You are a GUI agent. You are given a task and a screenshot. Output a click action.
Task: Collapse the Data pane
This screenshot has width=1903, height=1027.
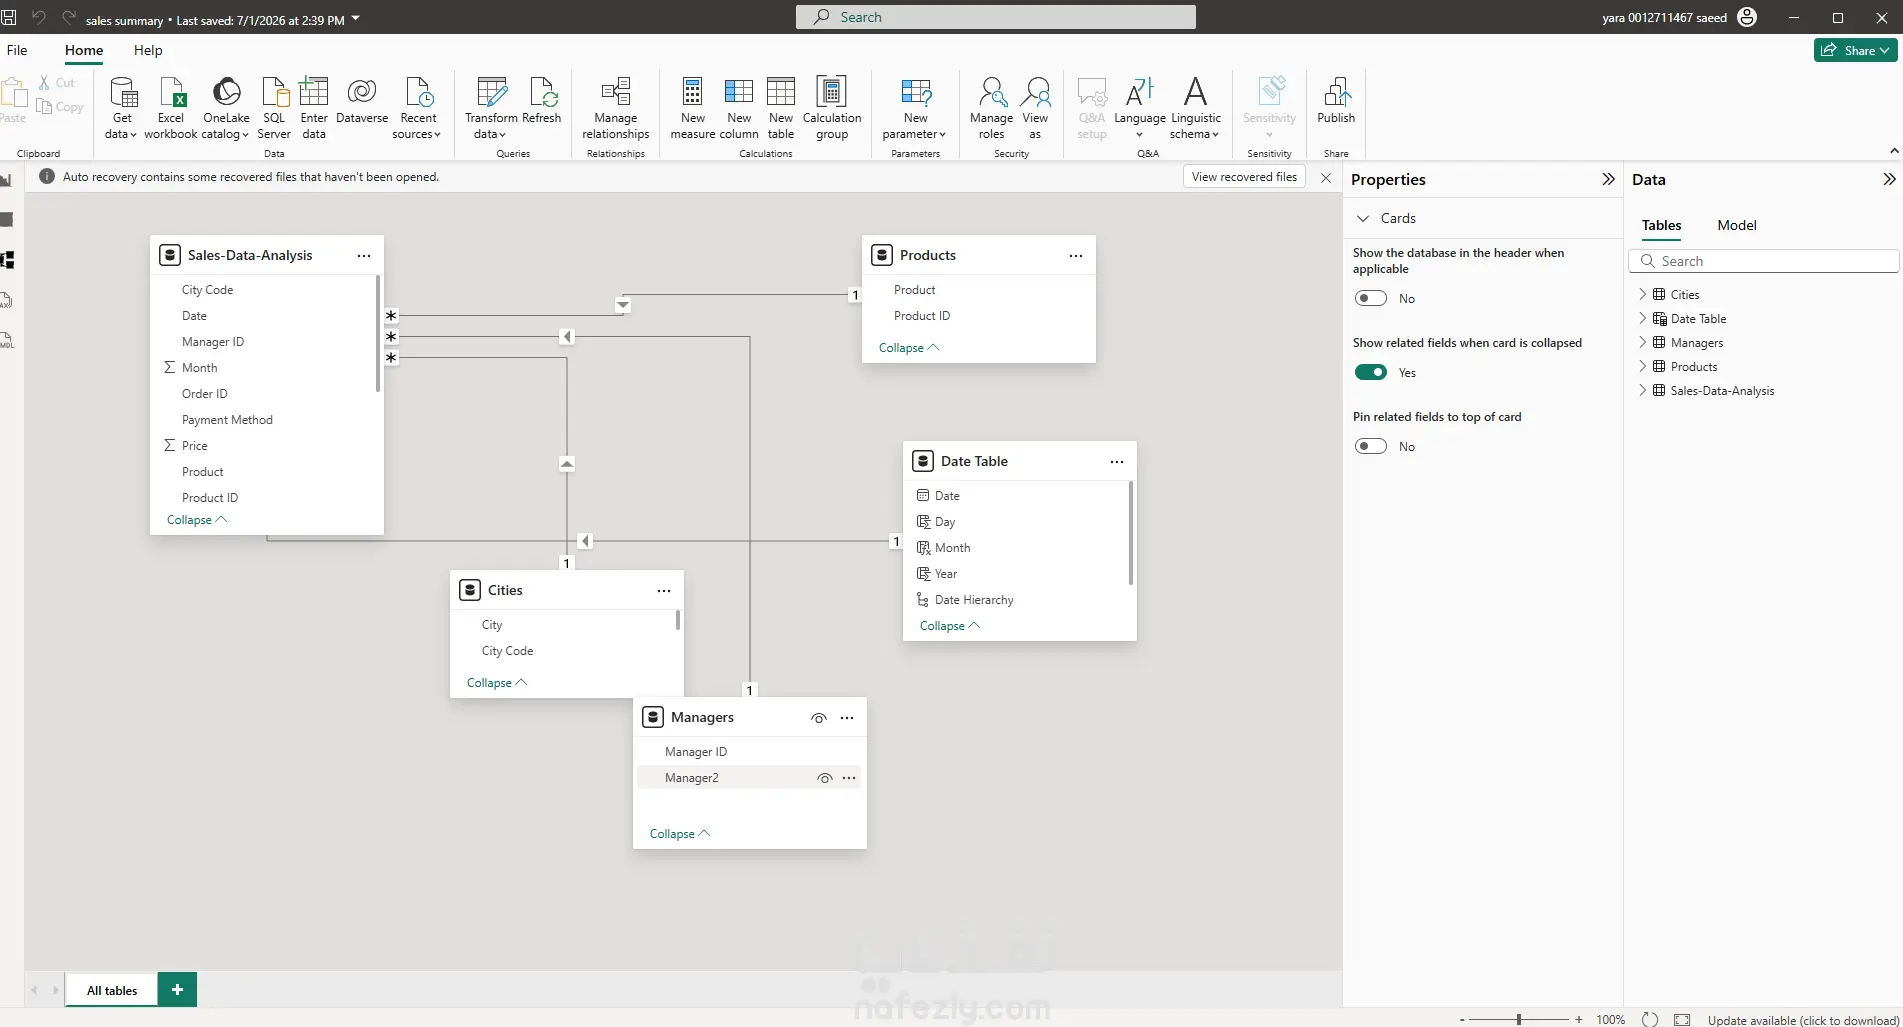1889,179
